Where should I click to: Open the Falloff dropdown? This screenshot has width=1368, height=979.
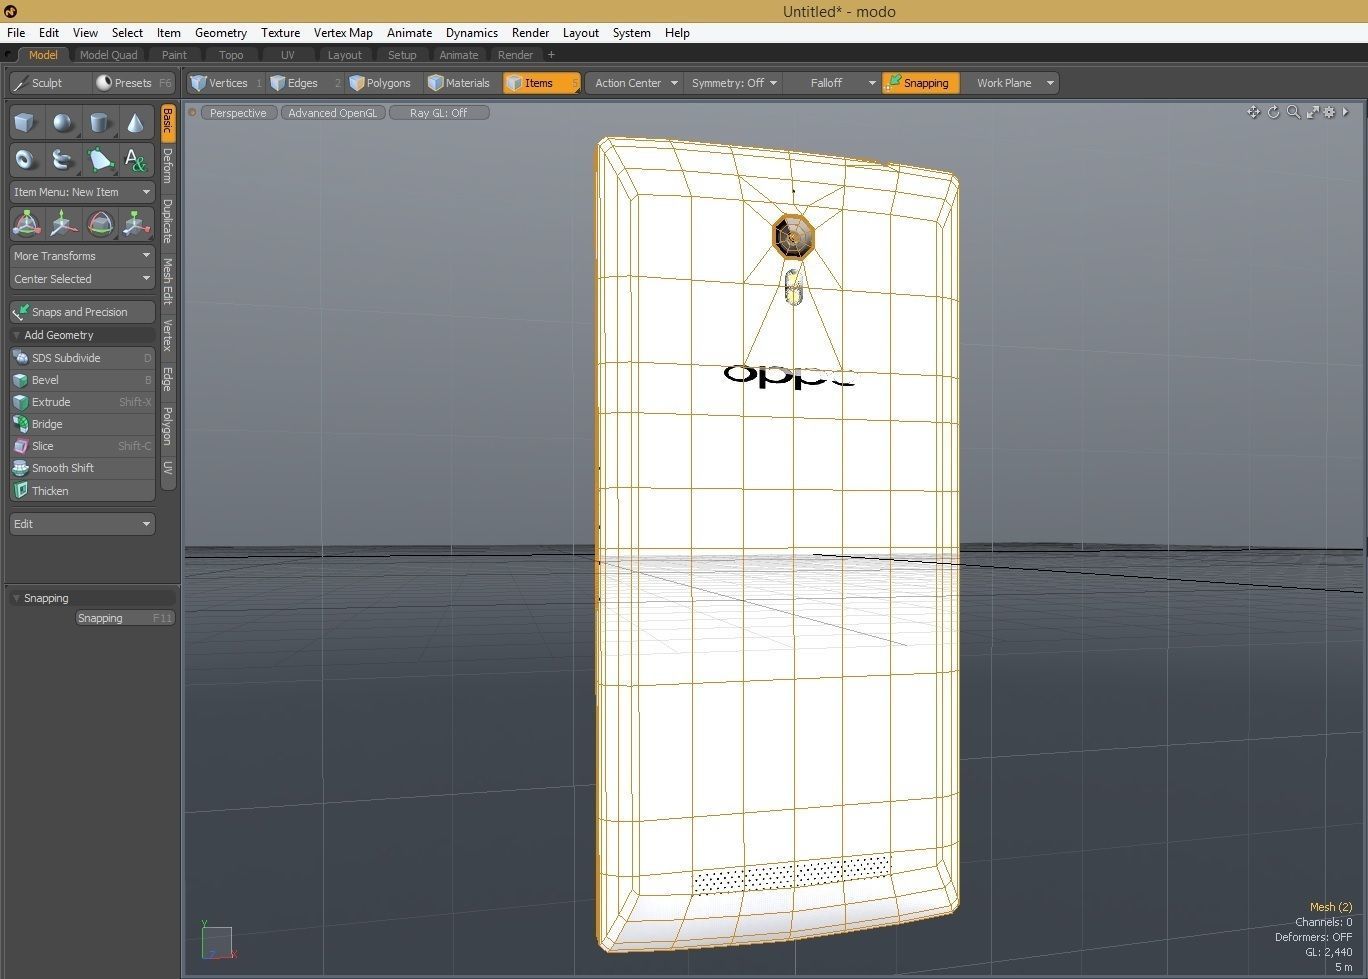point(831,83)
